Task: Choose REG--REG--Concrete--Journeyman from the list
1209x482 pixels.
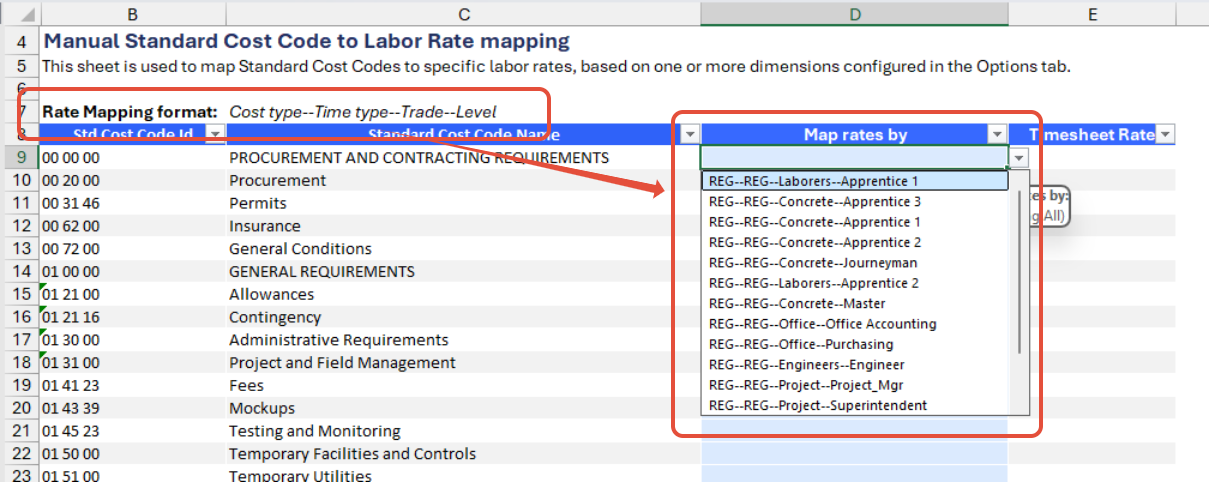Action: coord(812,263)
